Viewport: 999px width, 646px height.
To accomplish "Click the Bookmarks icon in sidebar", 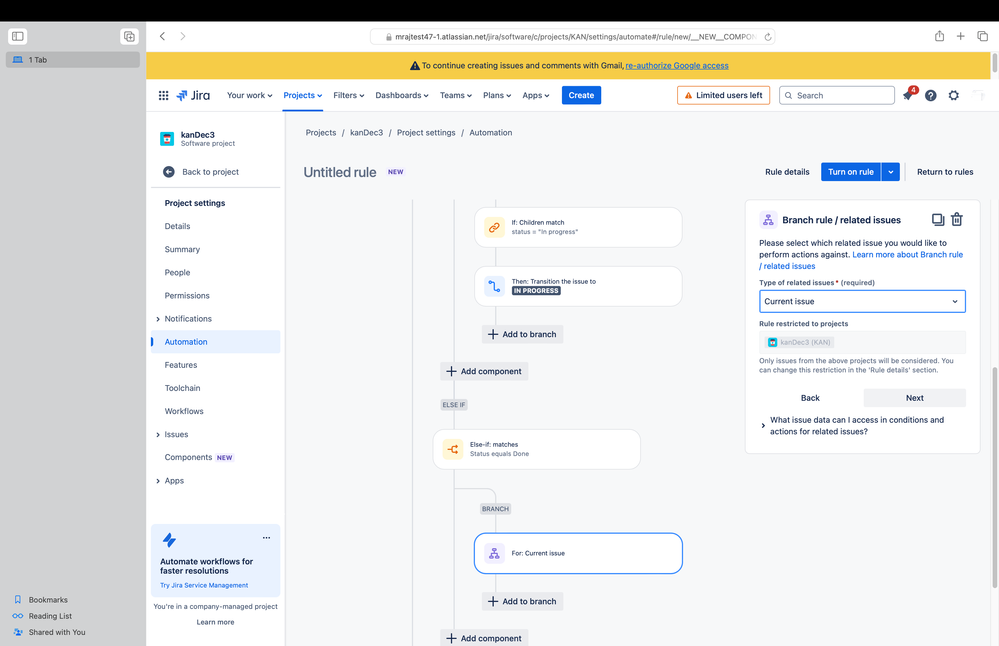I will (18, 599).
